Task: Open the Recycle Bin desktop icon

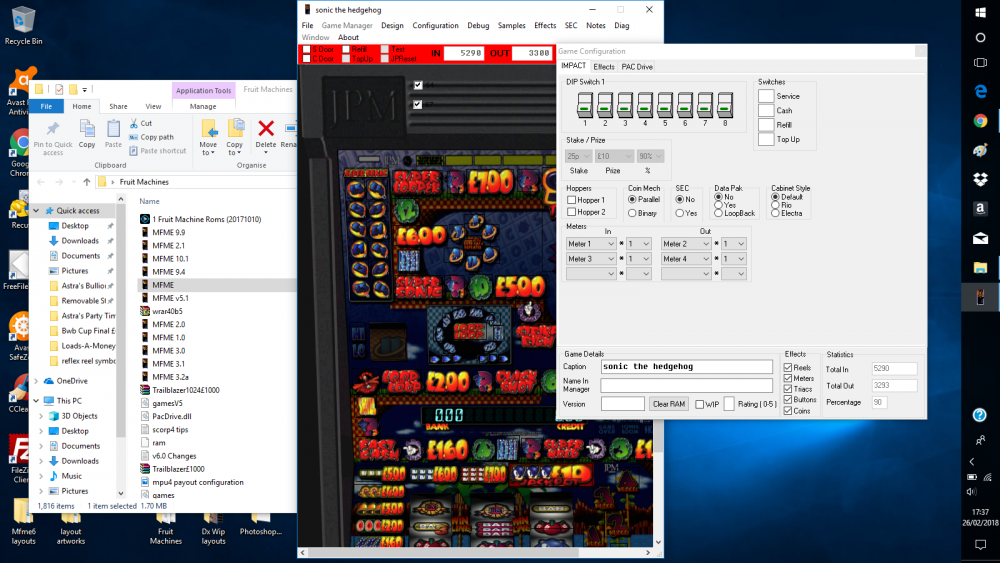Action: tap(23, 26)
